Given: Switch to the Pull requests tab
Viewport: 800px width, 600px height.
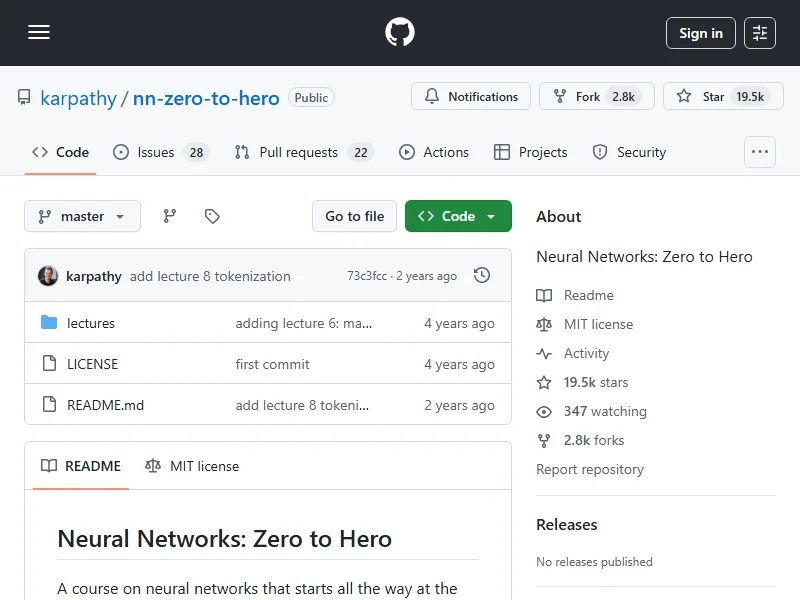Looking at the screenshot, I should [x=302, y=152].
